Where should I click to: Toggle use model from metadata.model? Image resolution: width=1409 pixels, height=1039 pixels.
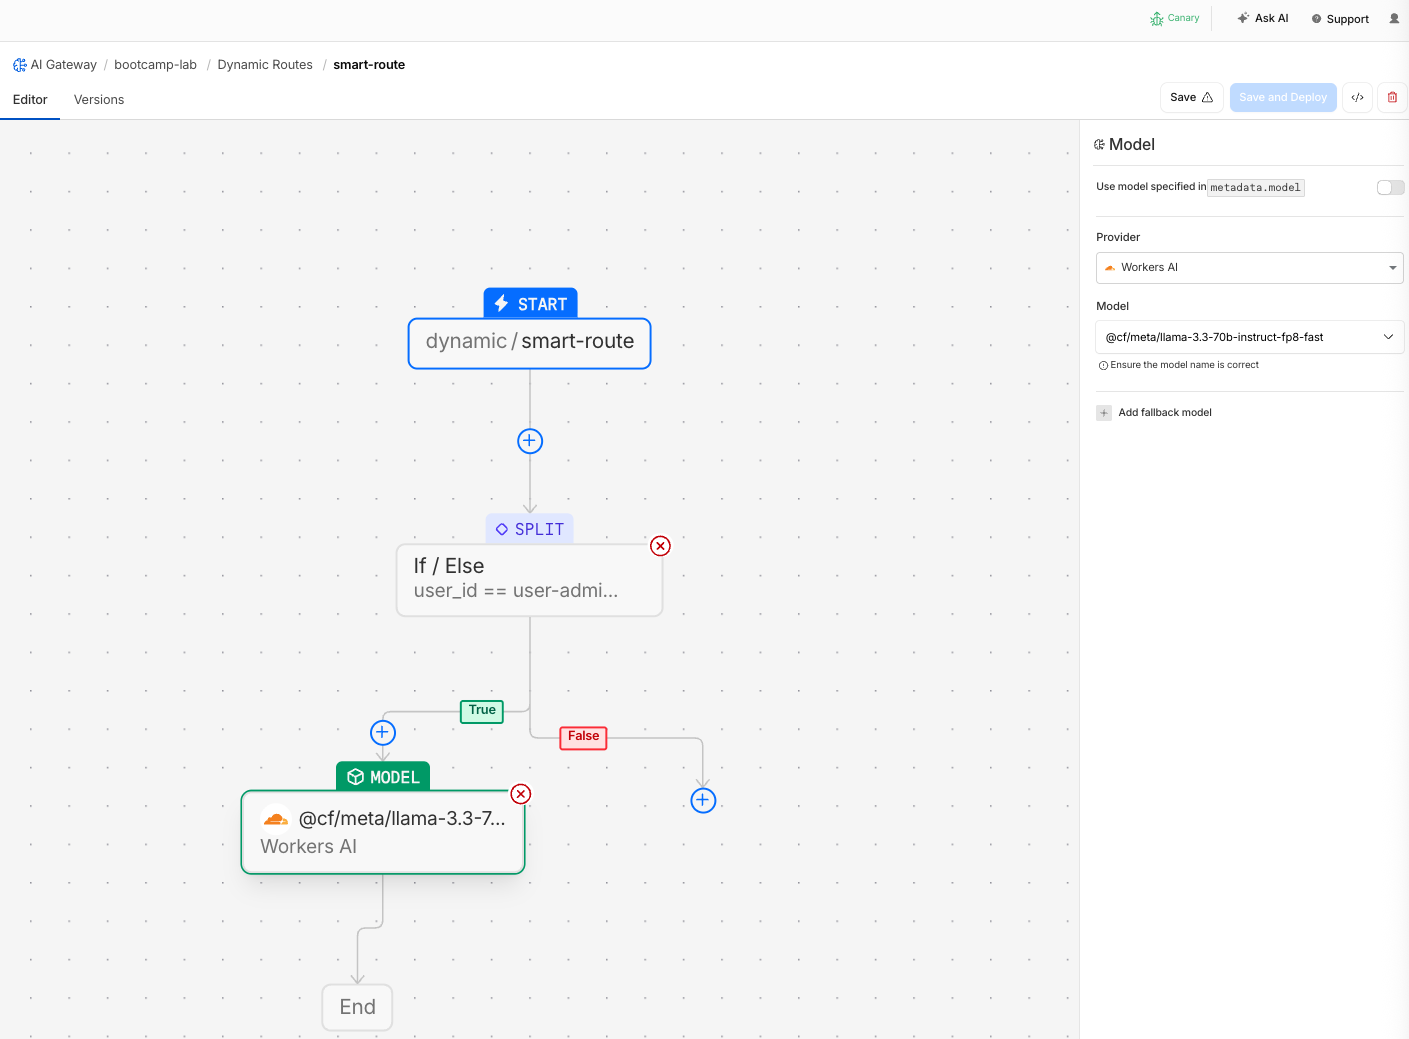pos(1390,188)
